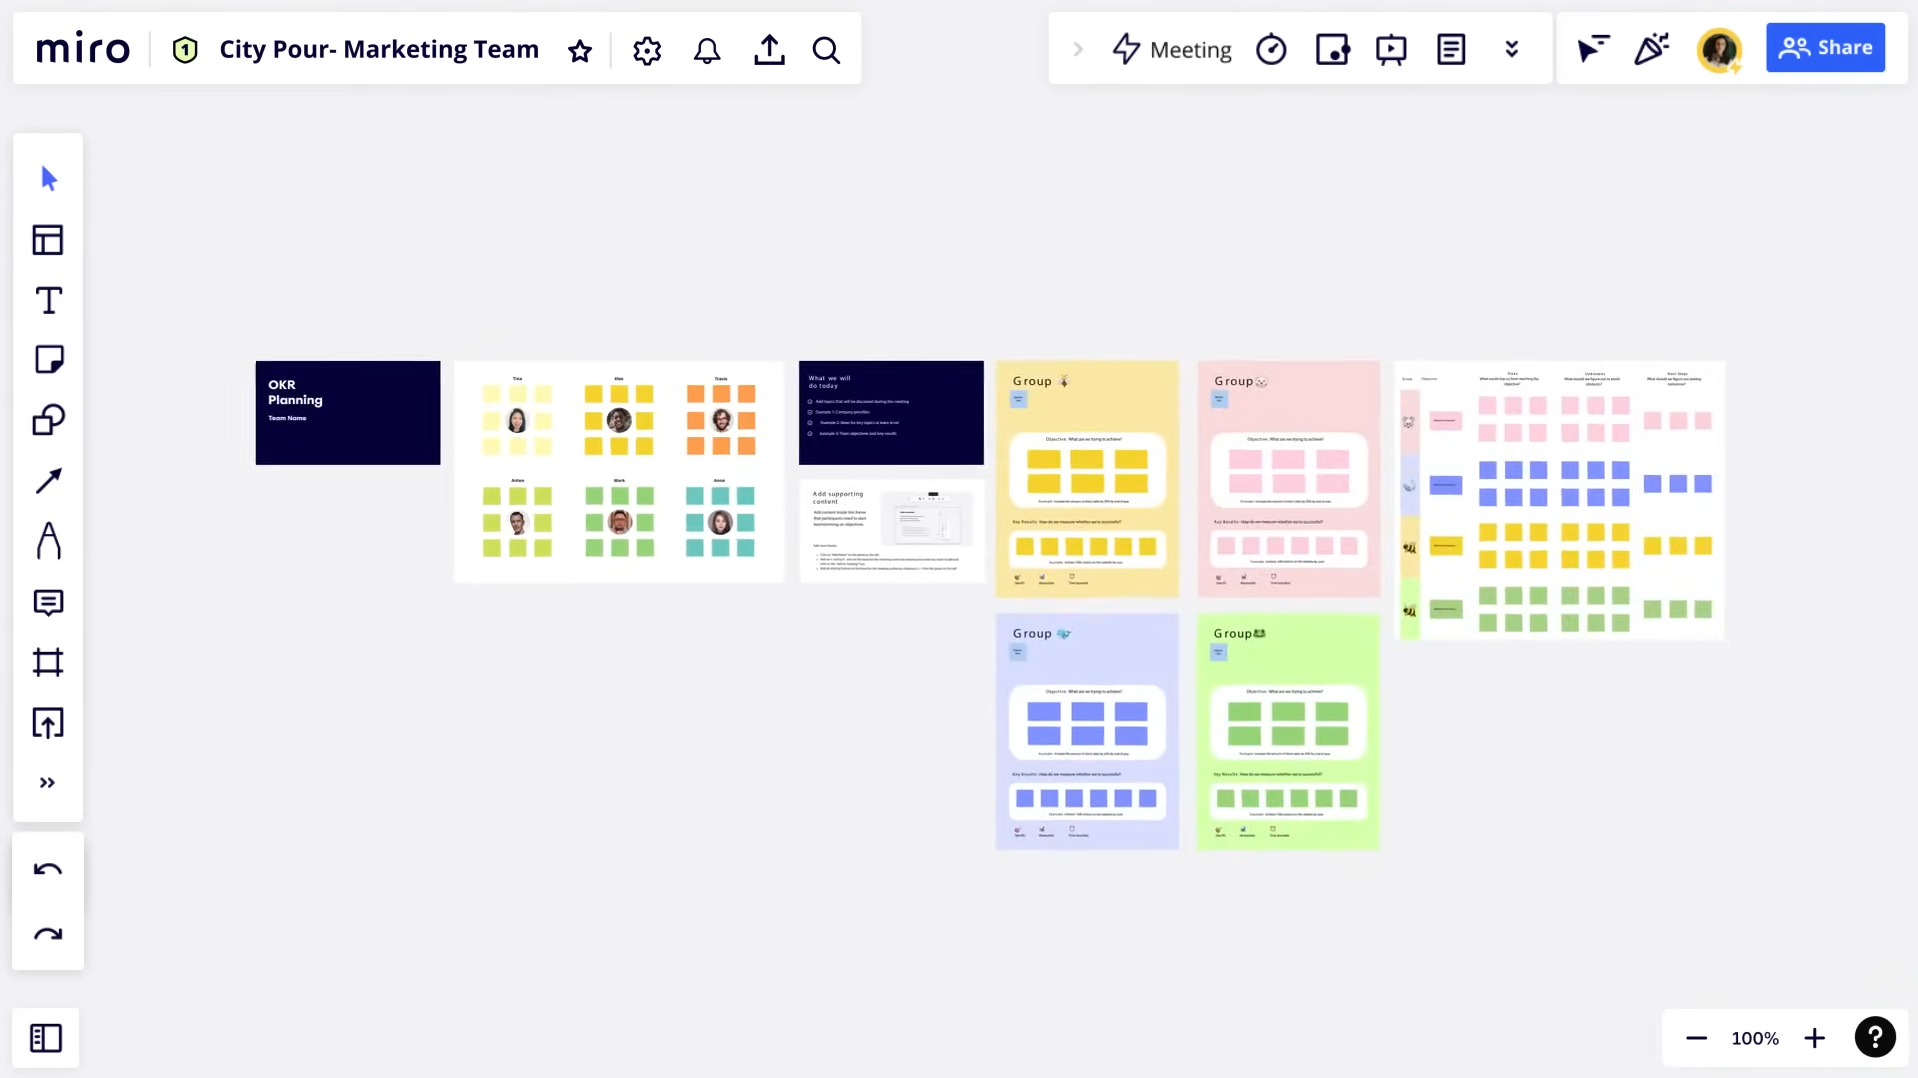
Task: Select the Pen drawing tool
Action: pyautogui.click(x=48, y=541)
